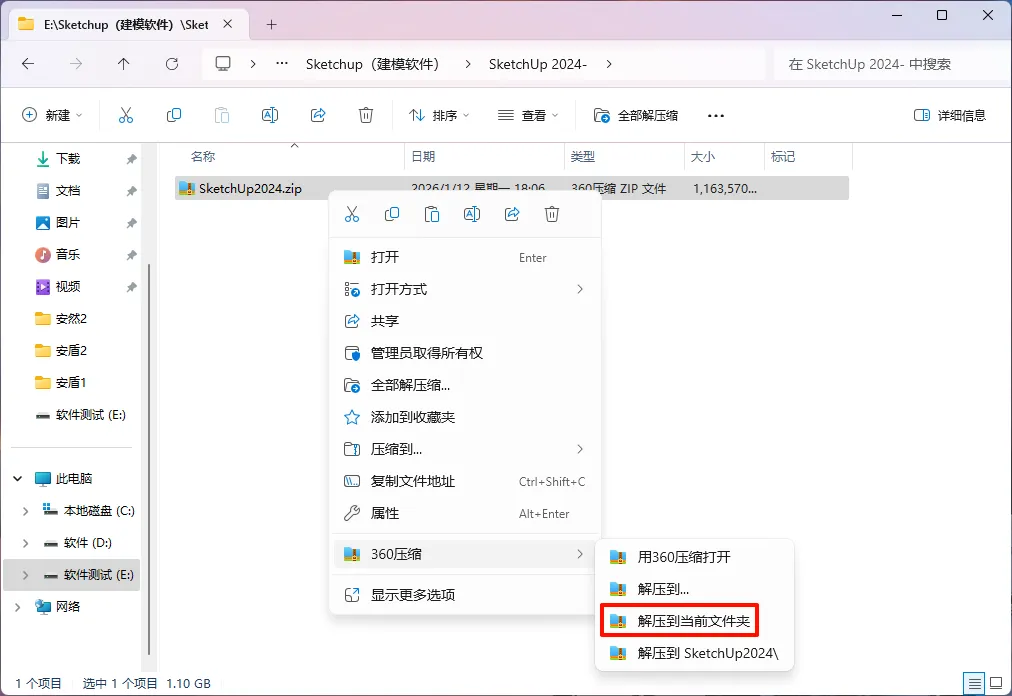Click the Forward navigation arrow
The height and width of the screenshot is (696, 1012).
click(x=76, y=63)
